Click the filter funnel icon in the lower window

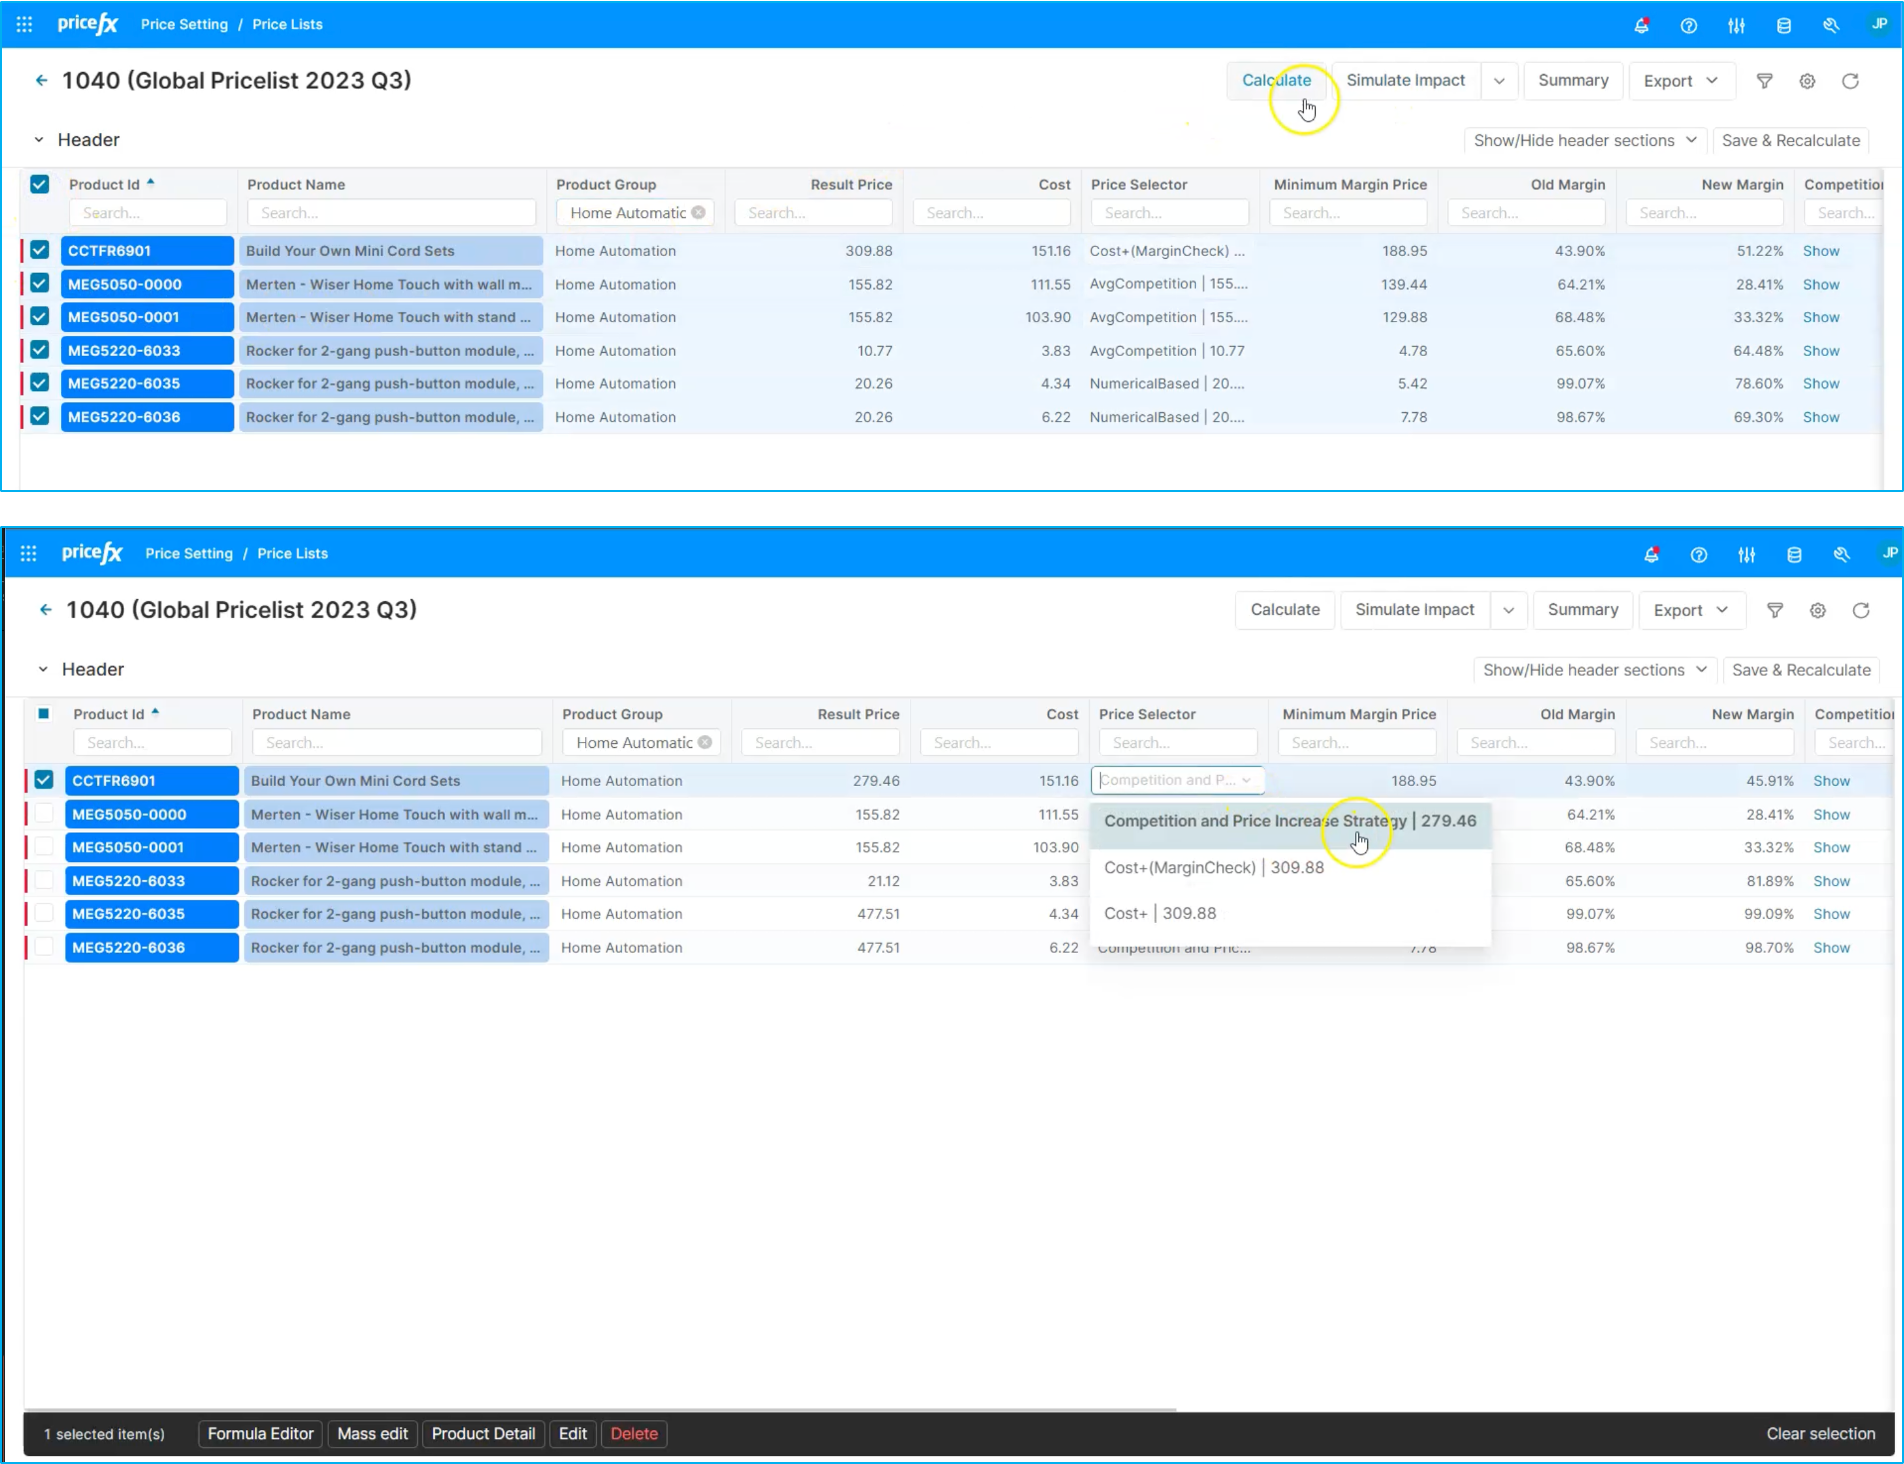(x=1774, y=610)
